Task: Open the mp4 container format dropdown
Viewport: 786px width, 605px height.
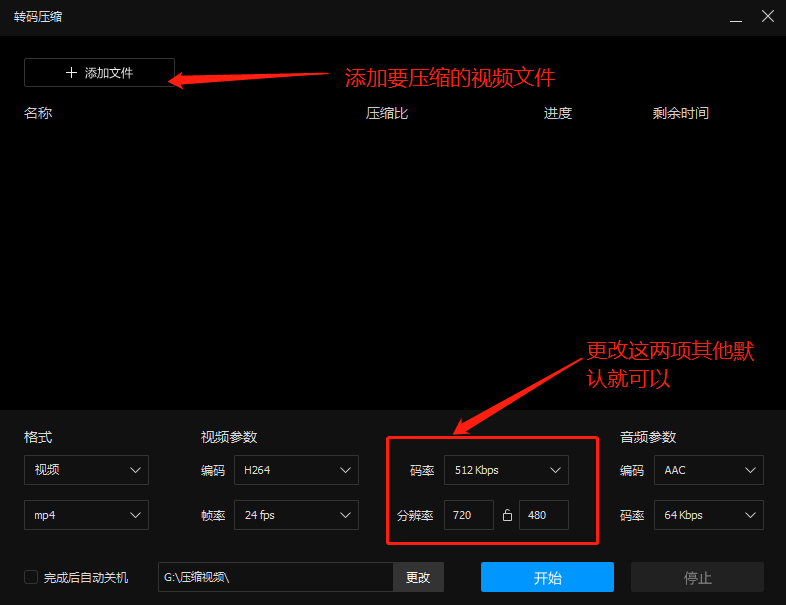Action: tap(86, 515)
